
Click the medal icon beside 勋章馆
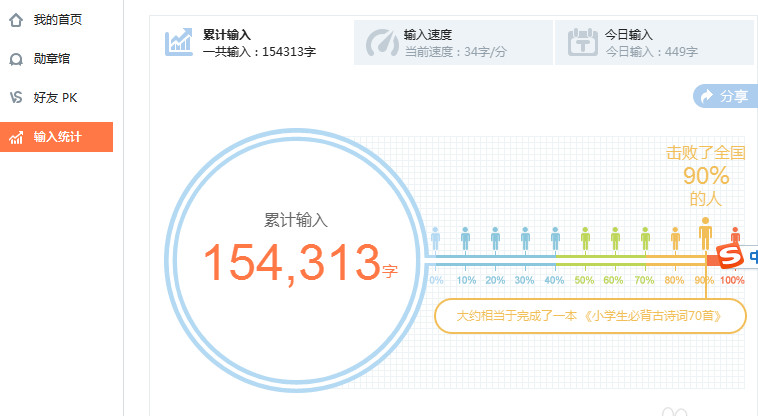click(x=16, y=59)
